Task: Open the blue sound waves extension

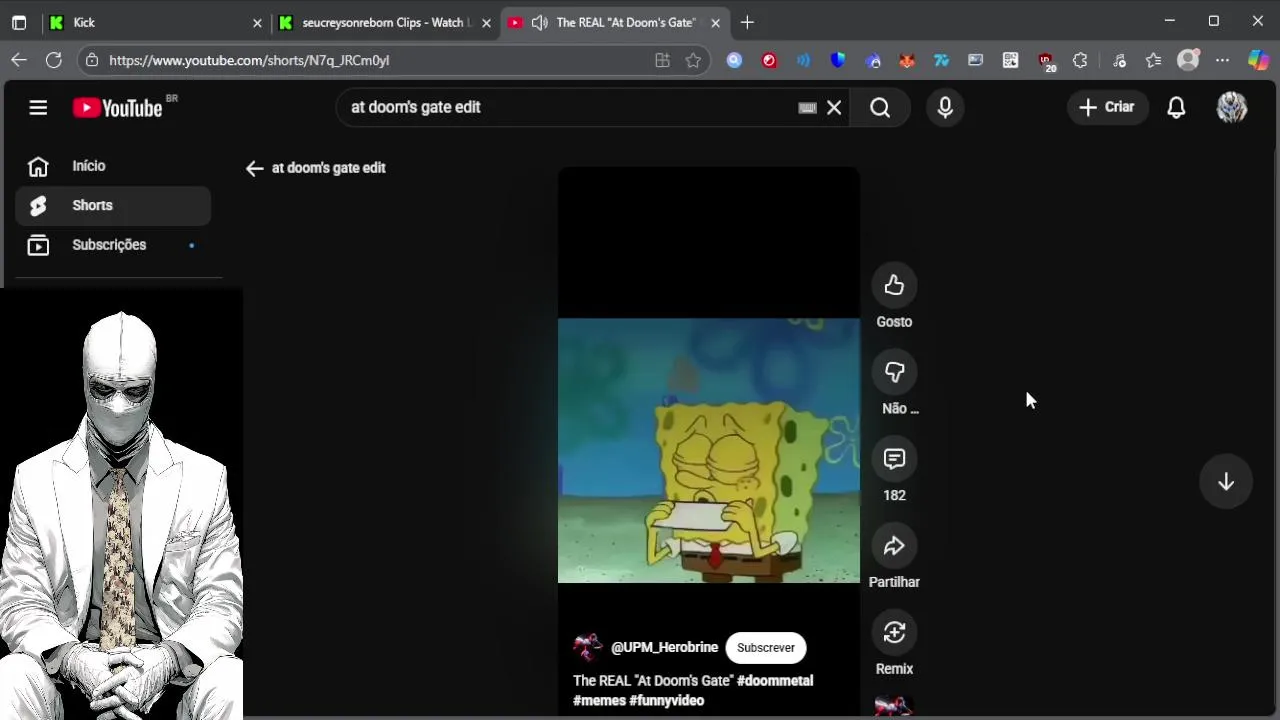Action: coord(803,60)
